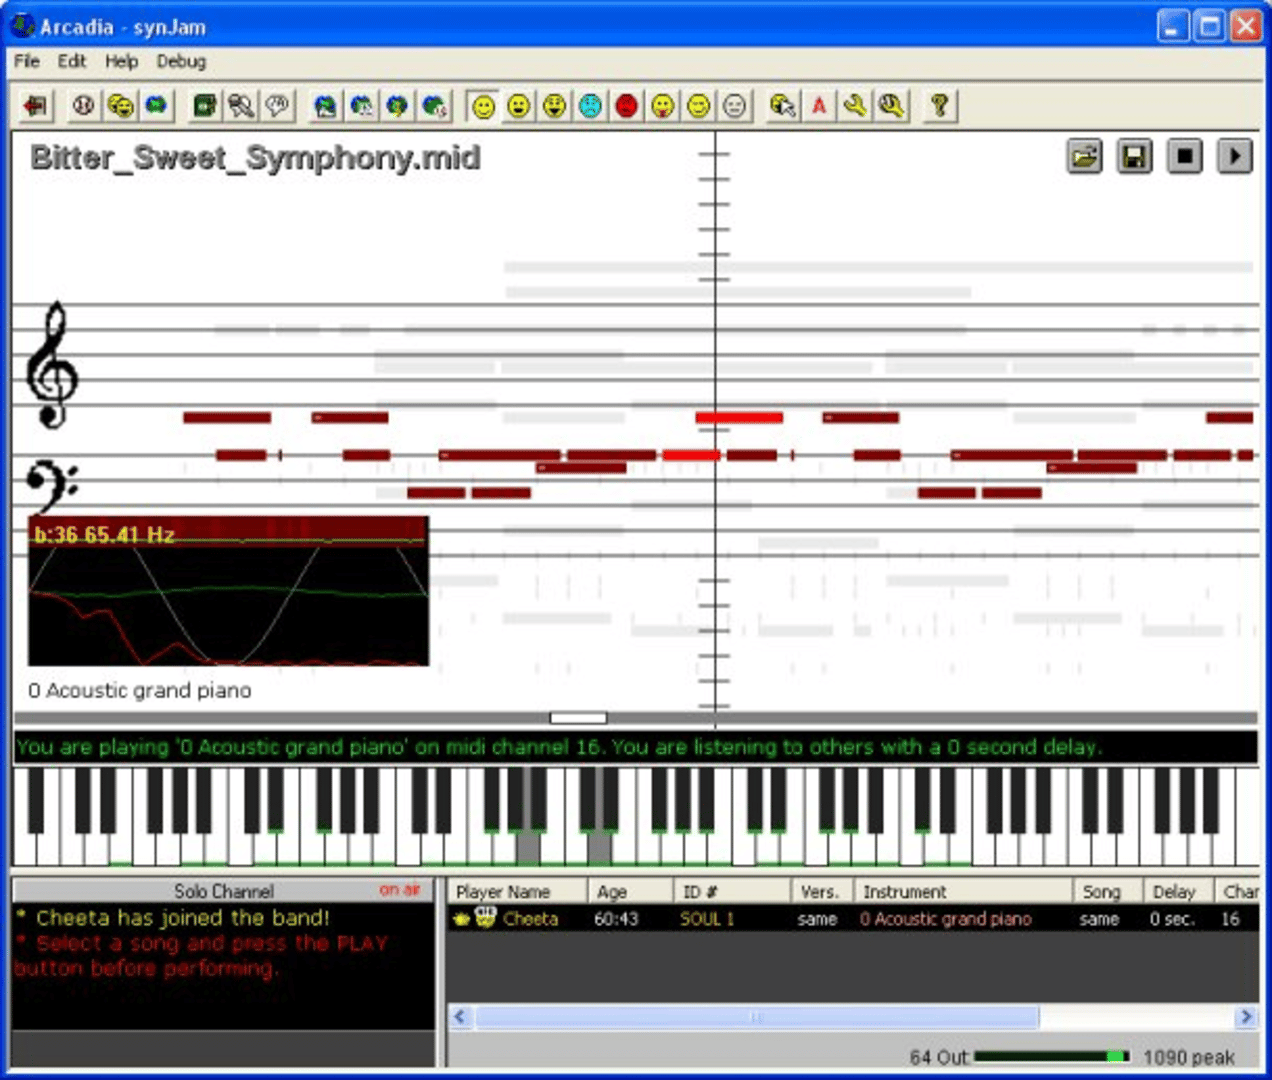
Task: Open a song file with folder icon
Action: click(1084, 157)
